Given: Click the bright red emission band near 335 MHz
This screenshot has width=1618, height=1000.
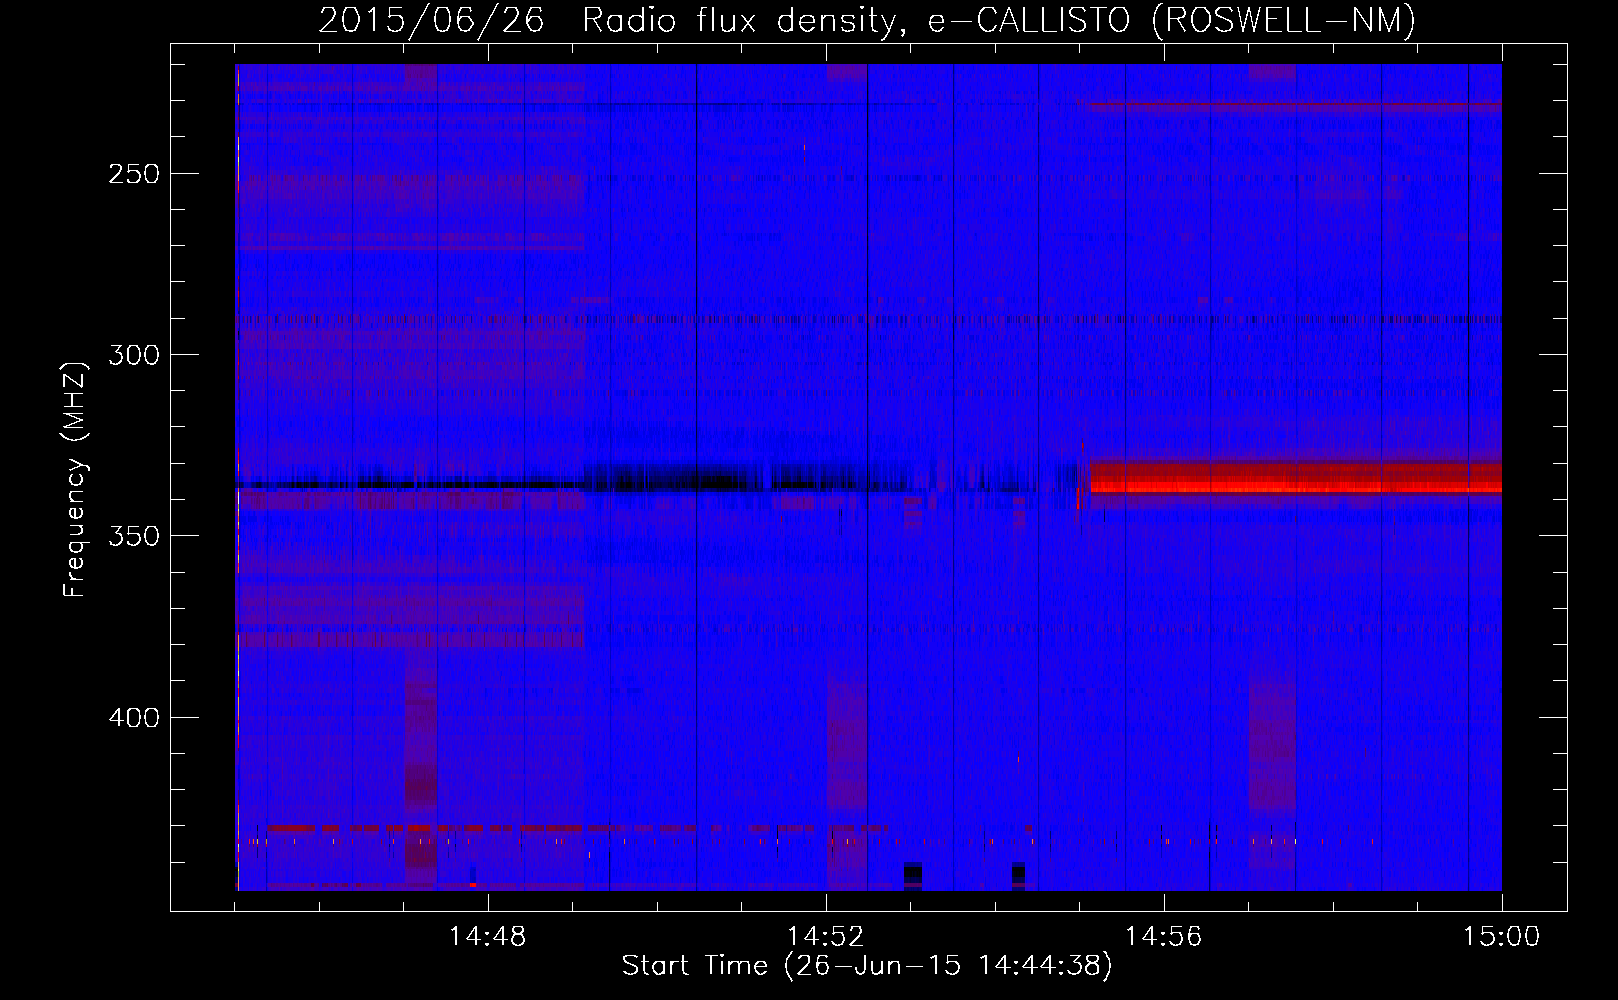Looking at the screenshot, I should pyautogui.click(x=1295, y=478).
